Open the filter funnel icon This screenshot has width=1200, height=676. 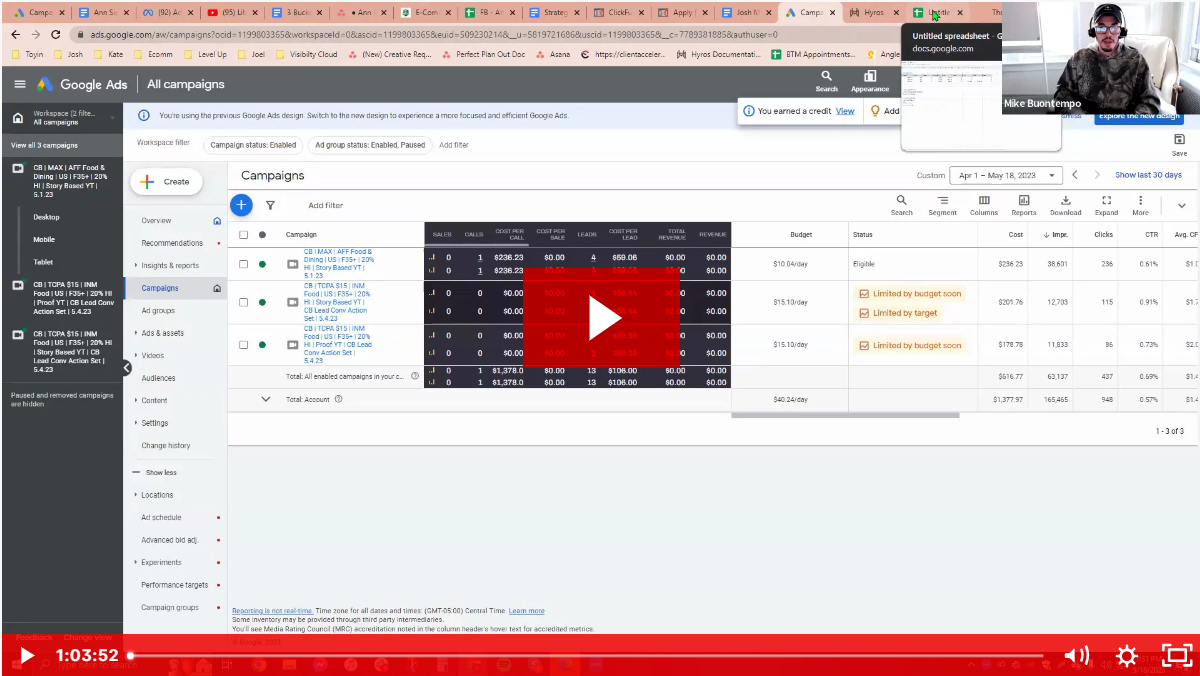point(270,205)
